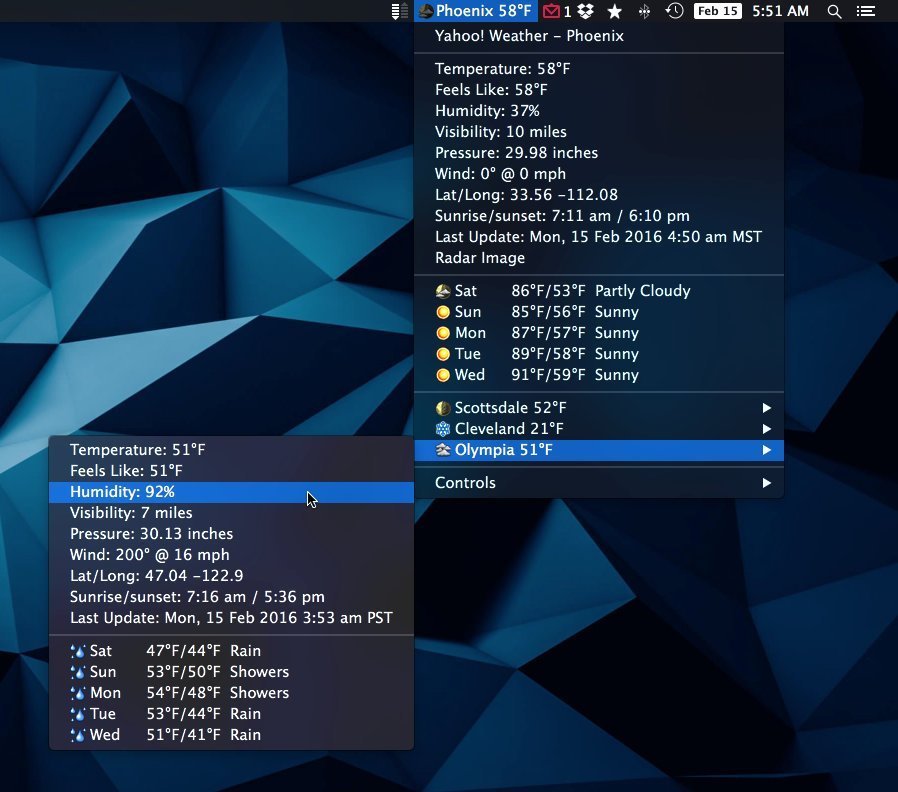Click the rain icon on Olympia Wed forecast
The height and width of the screenshot is (792, 898).
[x=78, y=735]
